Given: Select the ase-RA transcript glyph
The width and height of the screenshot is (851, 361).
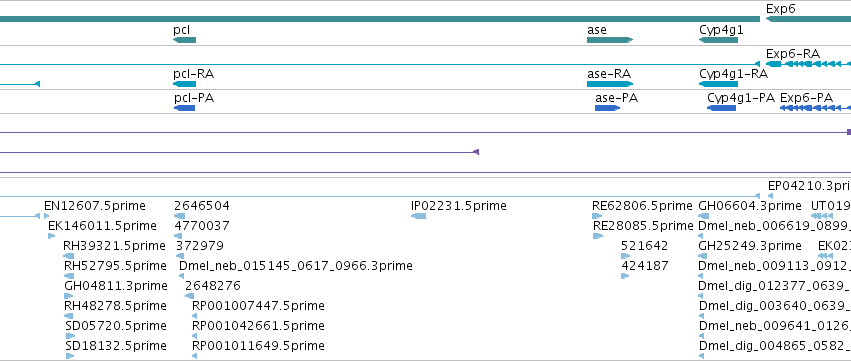Looking at the screenshot, I should click(x=610, y=84).
